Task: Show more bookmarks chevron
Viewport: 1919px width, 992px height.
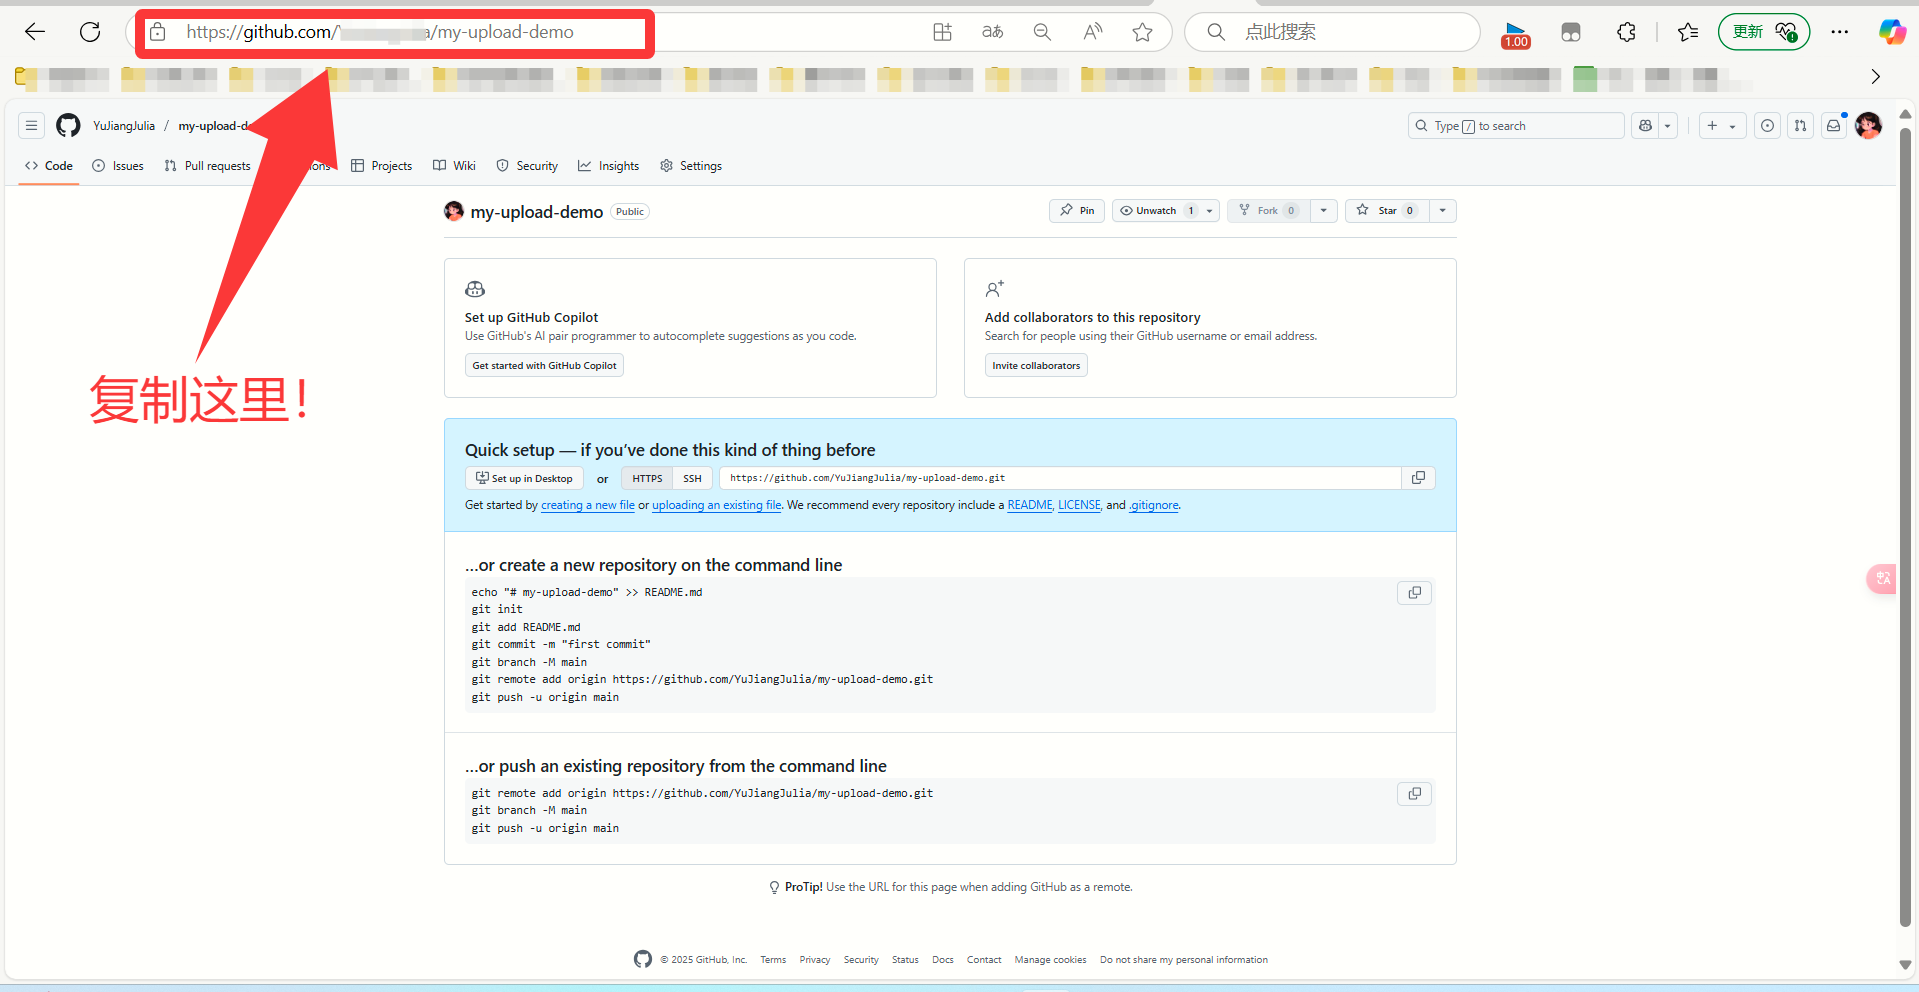Action: click(1876, 76)
